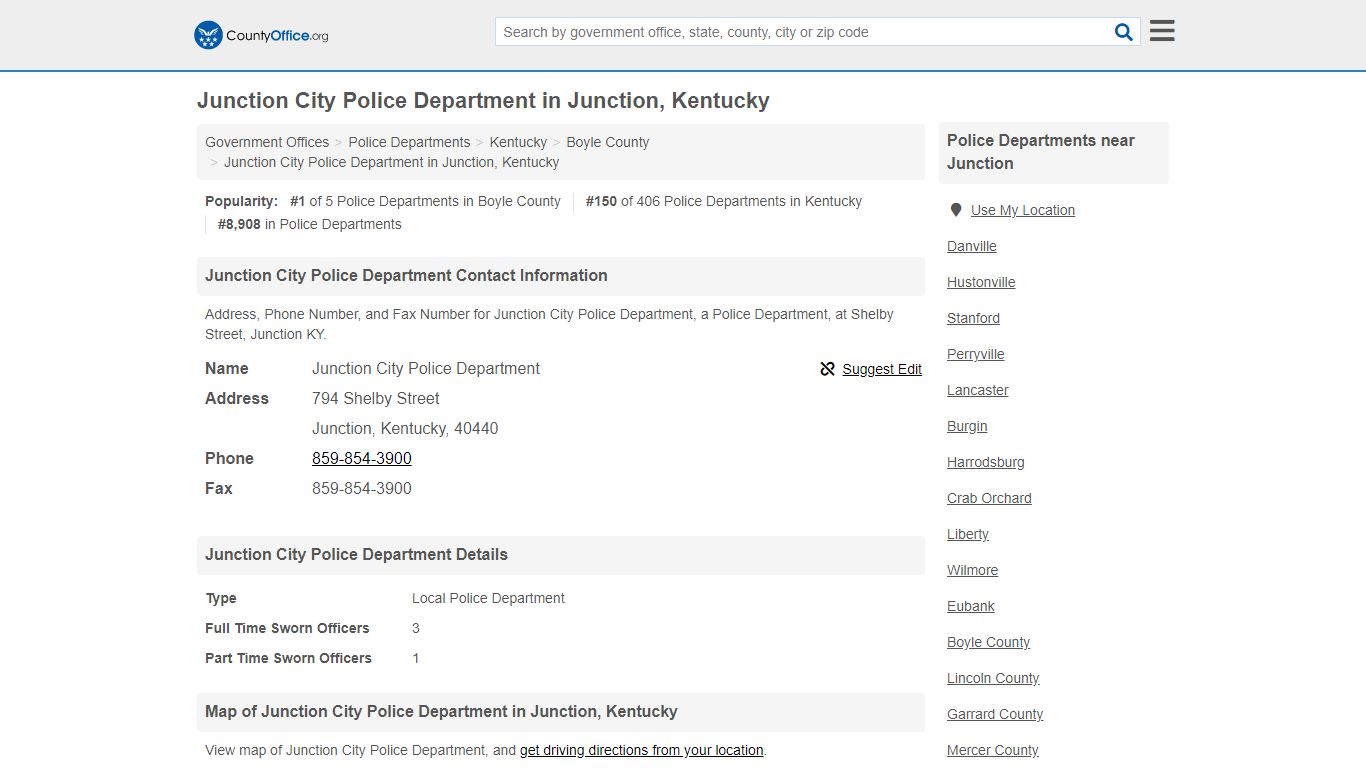Click the page title heading
The height and width of the screenshot is (768, 1366).
483,100
